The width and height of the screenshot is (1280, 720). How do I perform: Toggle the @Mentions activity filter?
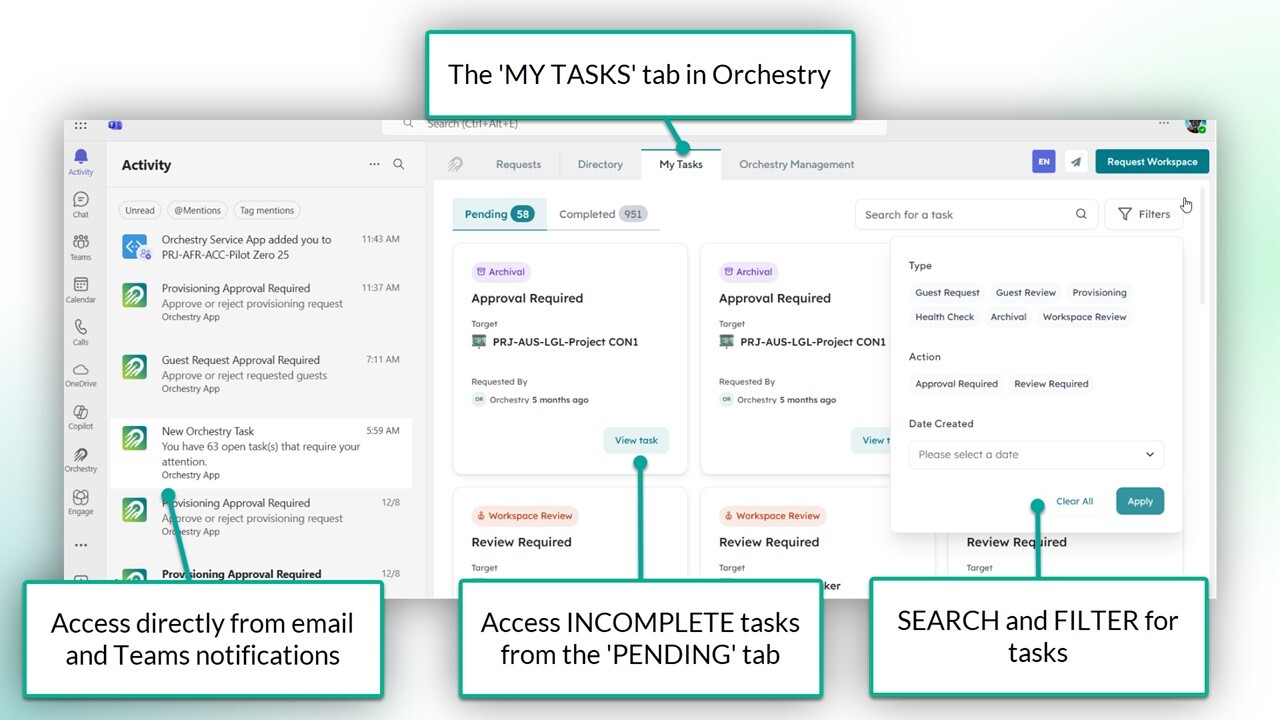coord(197,210)
